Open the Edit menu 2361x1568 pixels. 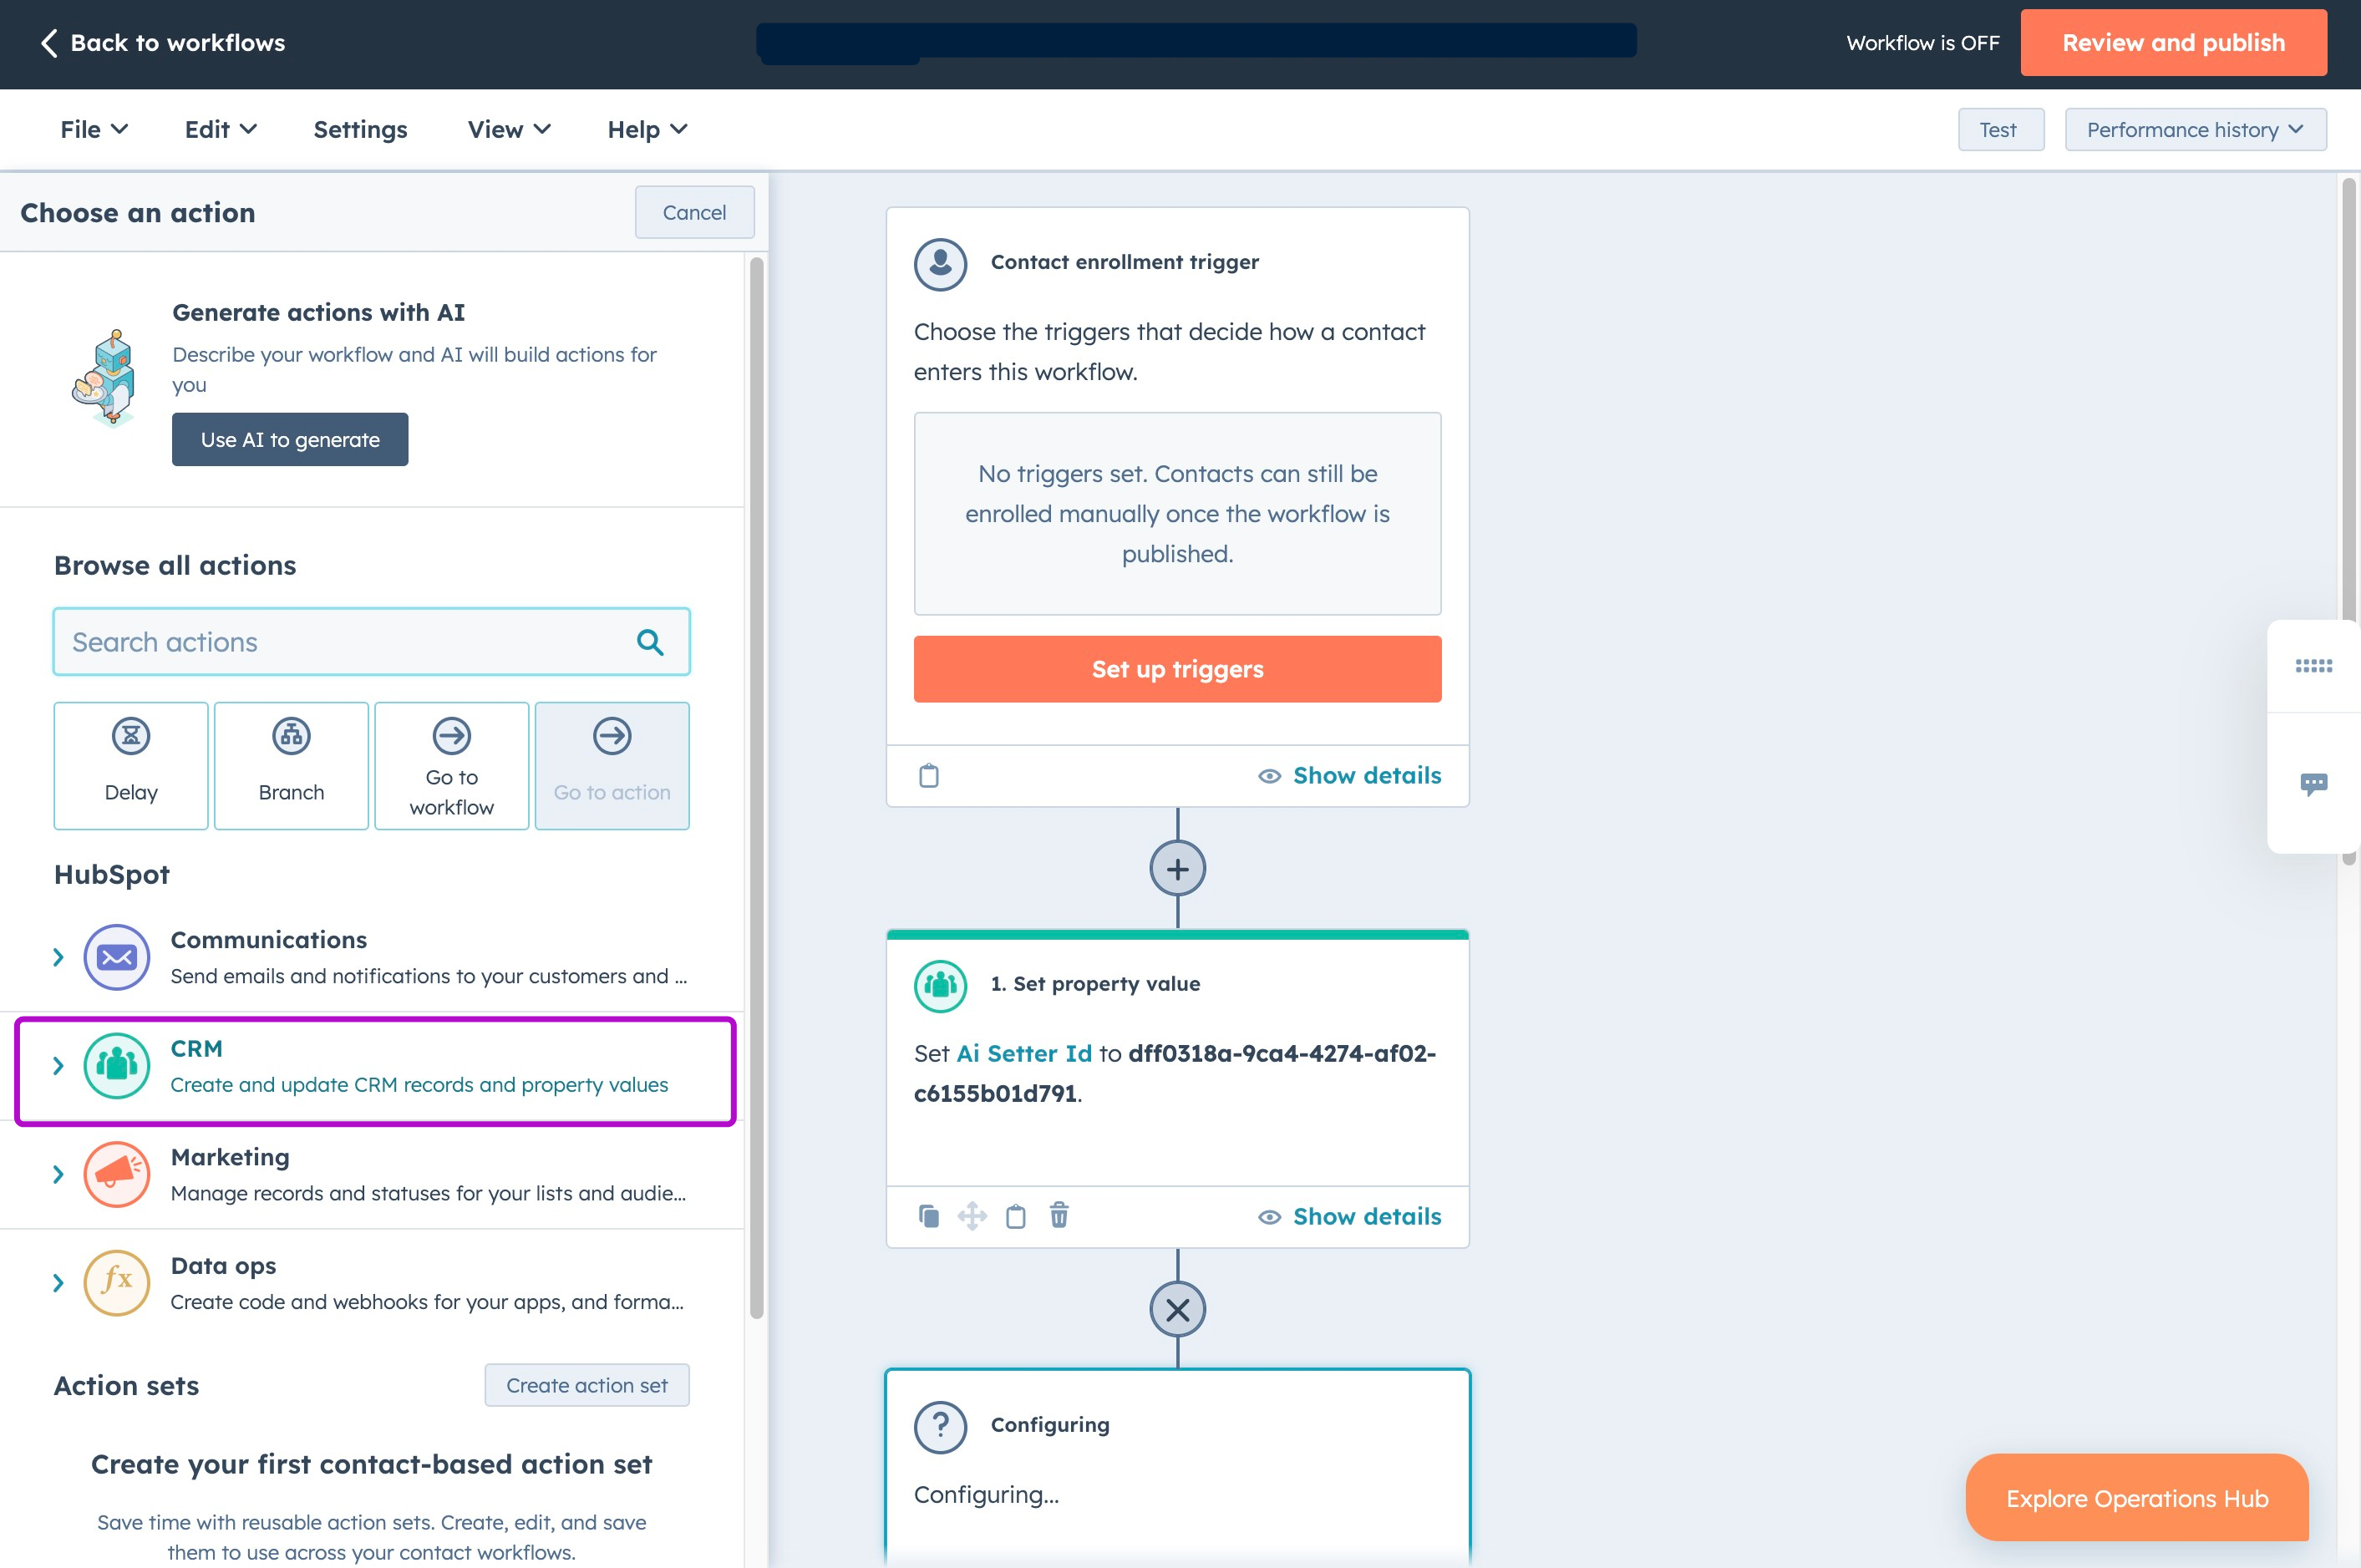[x=221, y=130]
